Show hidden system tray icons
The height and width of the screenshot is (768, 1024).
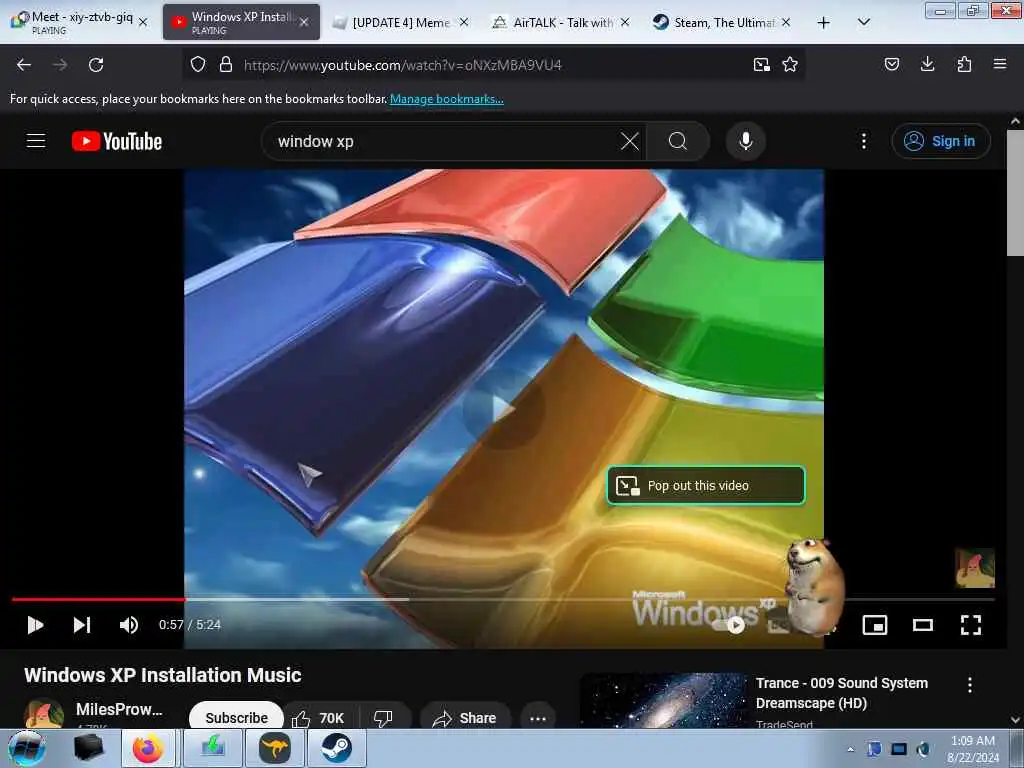point(850,749)
